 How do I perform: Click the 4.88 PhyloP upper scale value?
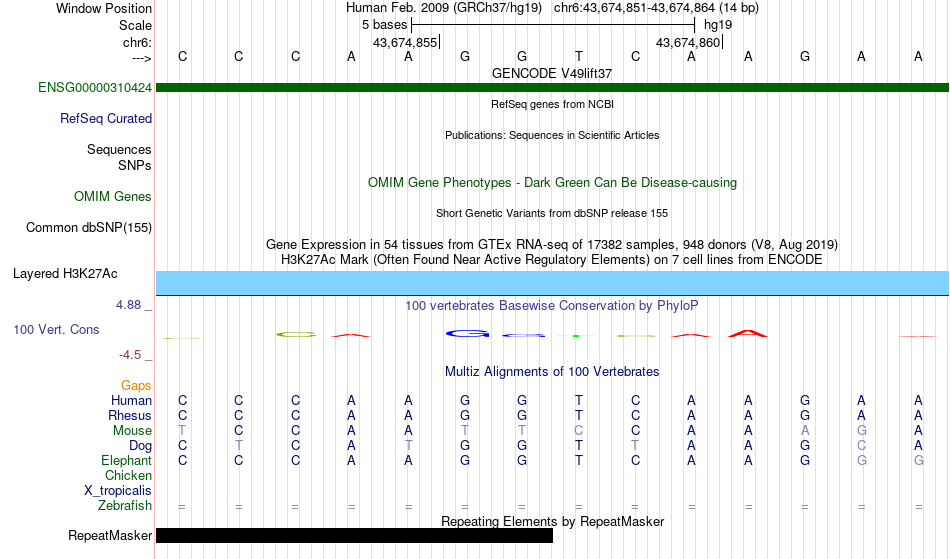coord(128,305)
